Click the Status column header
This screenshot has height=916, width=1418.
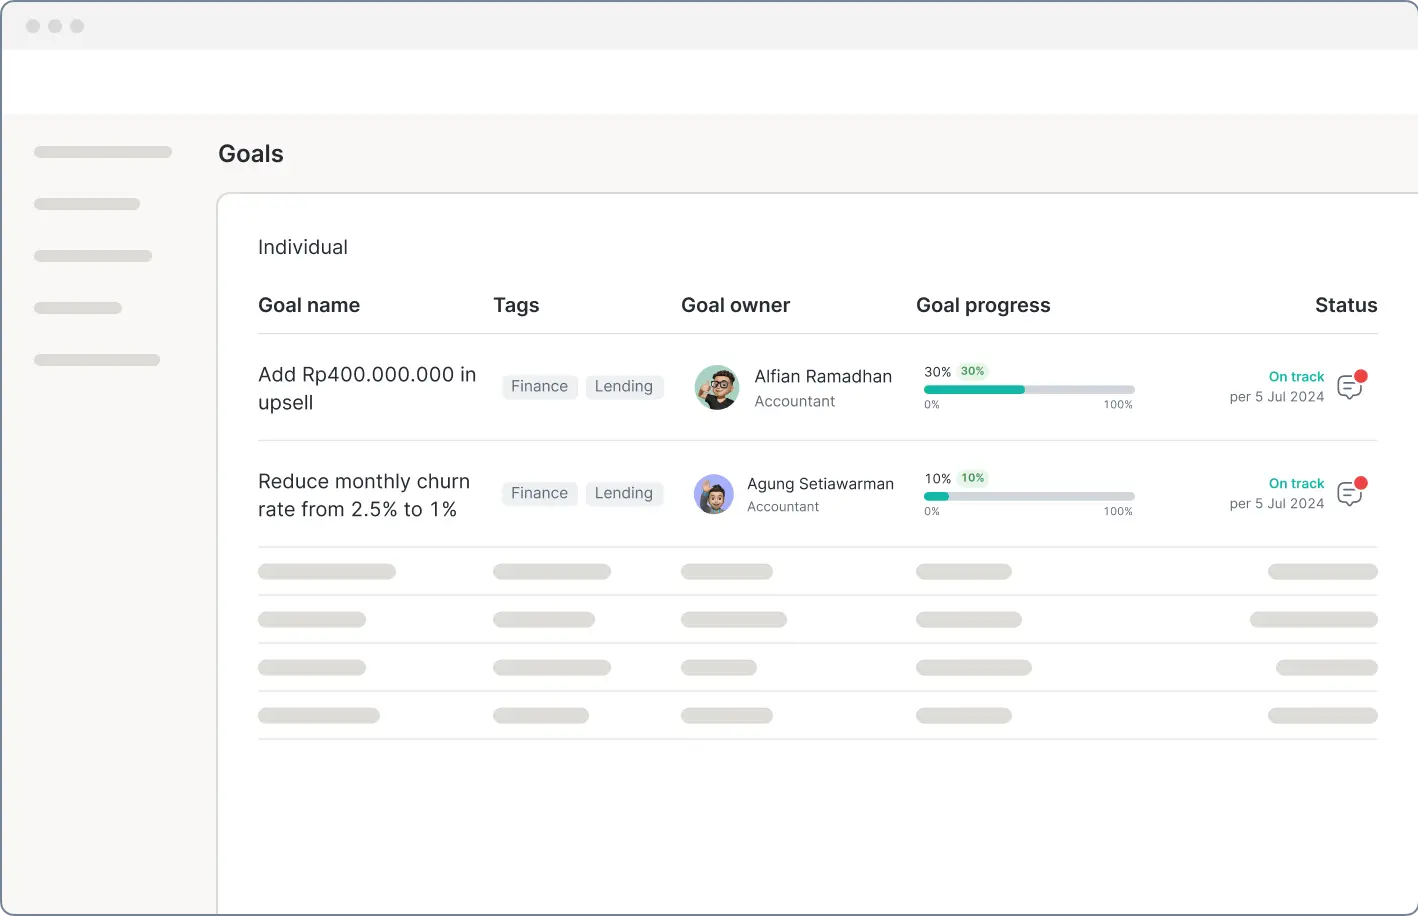pyautogui.click(x=1345, y=305)
